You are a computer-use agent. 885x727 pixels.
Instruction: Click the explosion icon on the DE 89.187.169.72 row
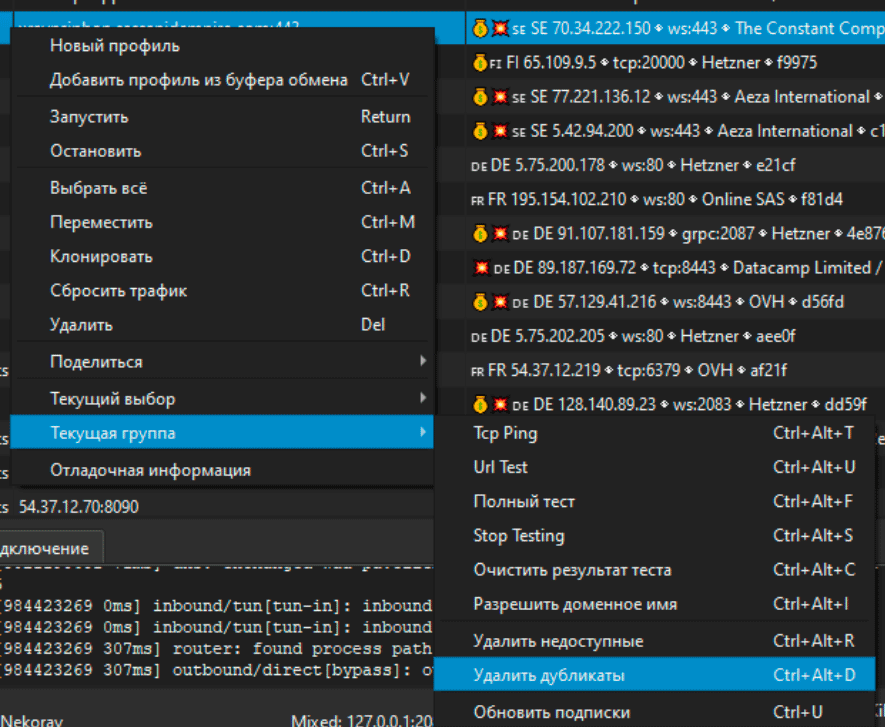pos(481,268)
